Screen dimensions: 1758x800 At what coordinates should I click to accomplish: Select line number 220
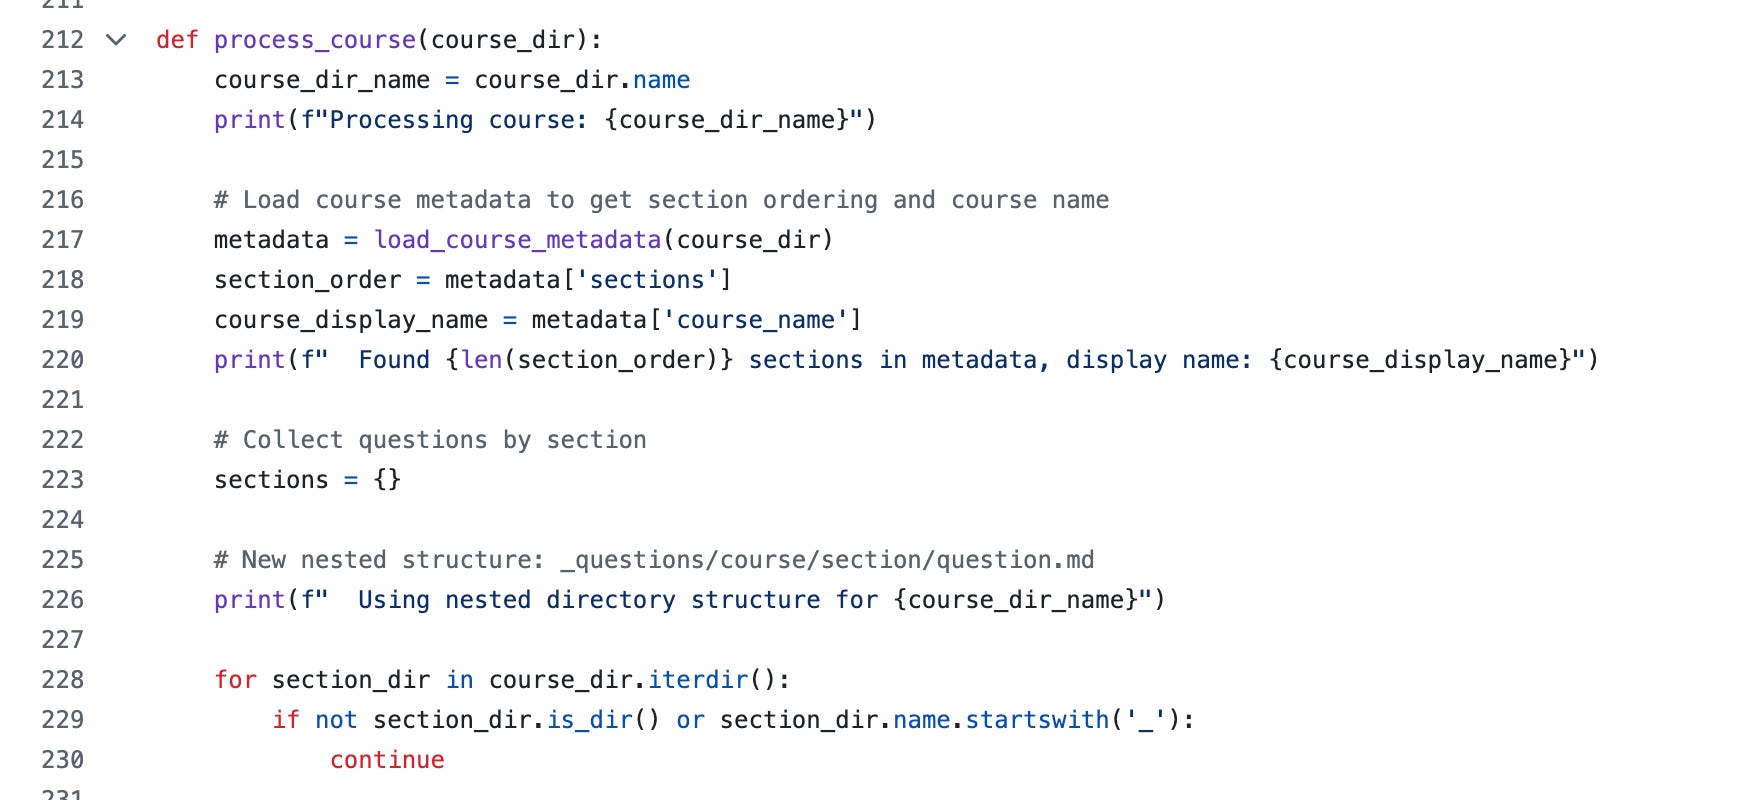coord(63,360)
